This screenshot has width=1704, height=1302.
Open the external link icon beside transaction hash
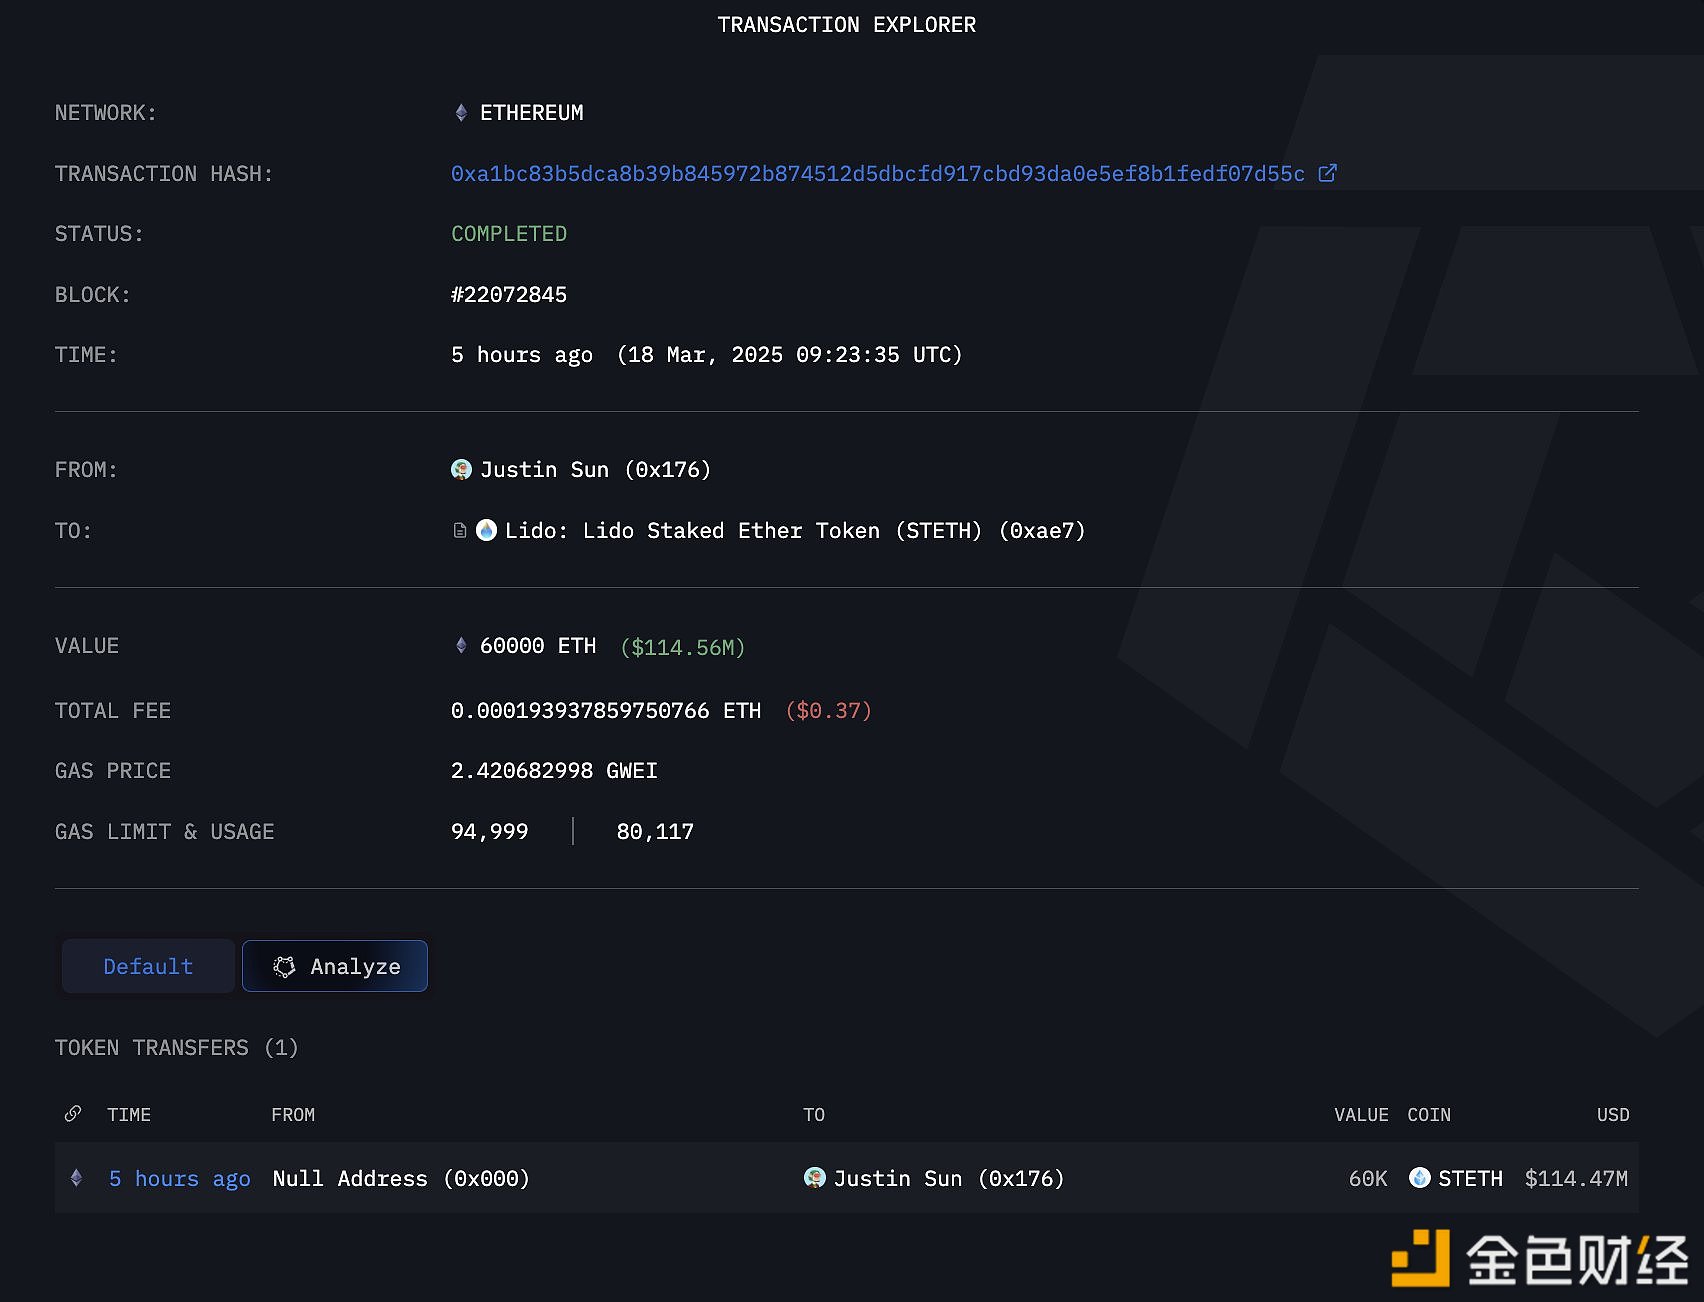point(1327,173)
